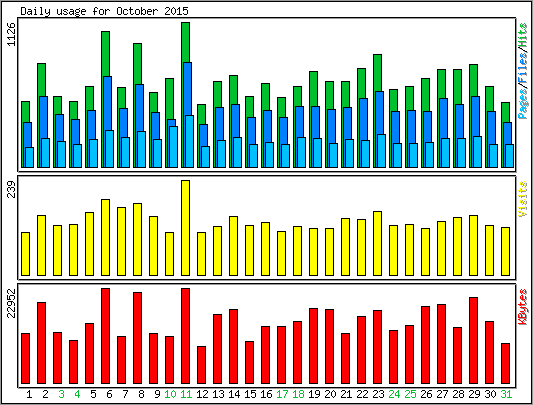Click the green weekend day label 10

170,394
